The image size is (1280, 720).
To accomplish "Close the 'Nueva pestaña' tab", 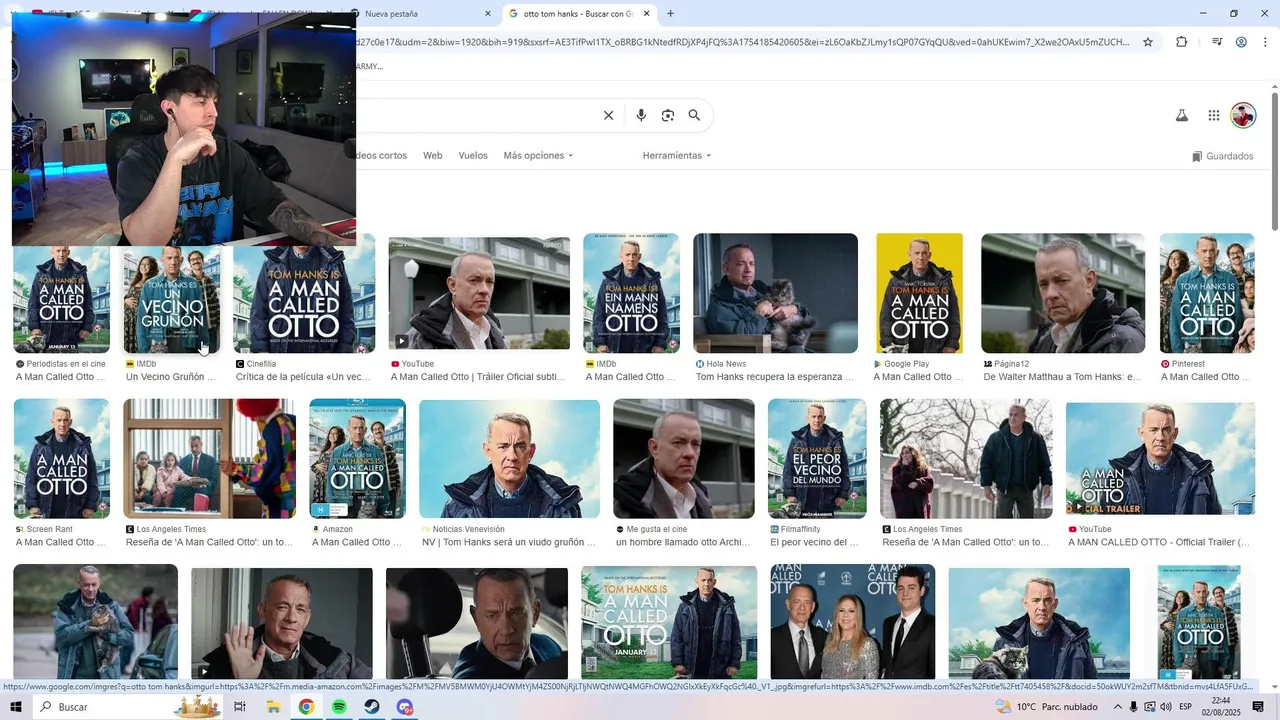I will 488,14.
